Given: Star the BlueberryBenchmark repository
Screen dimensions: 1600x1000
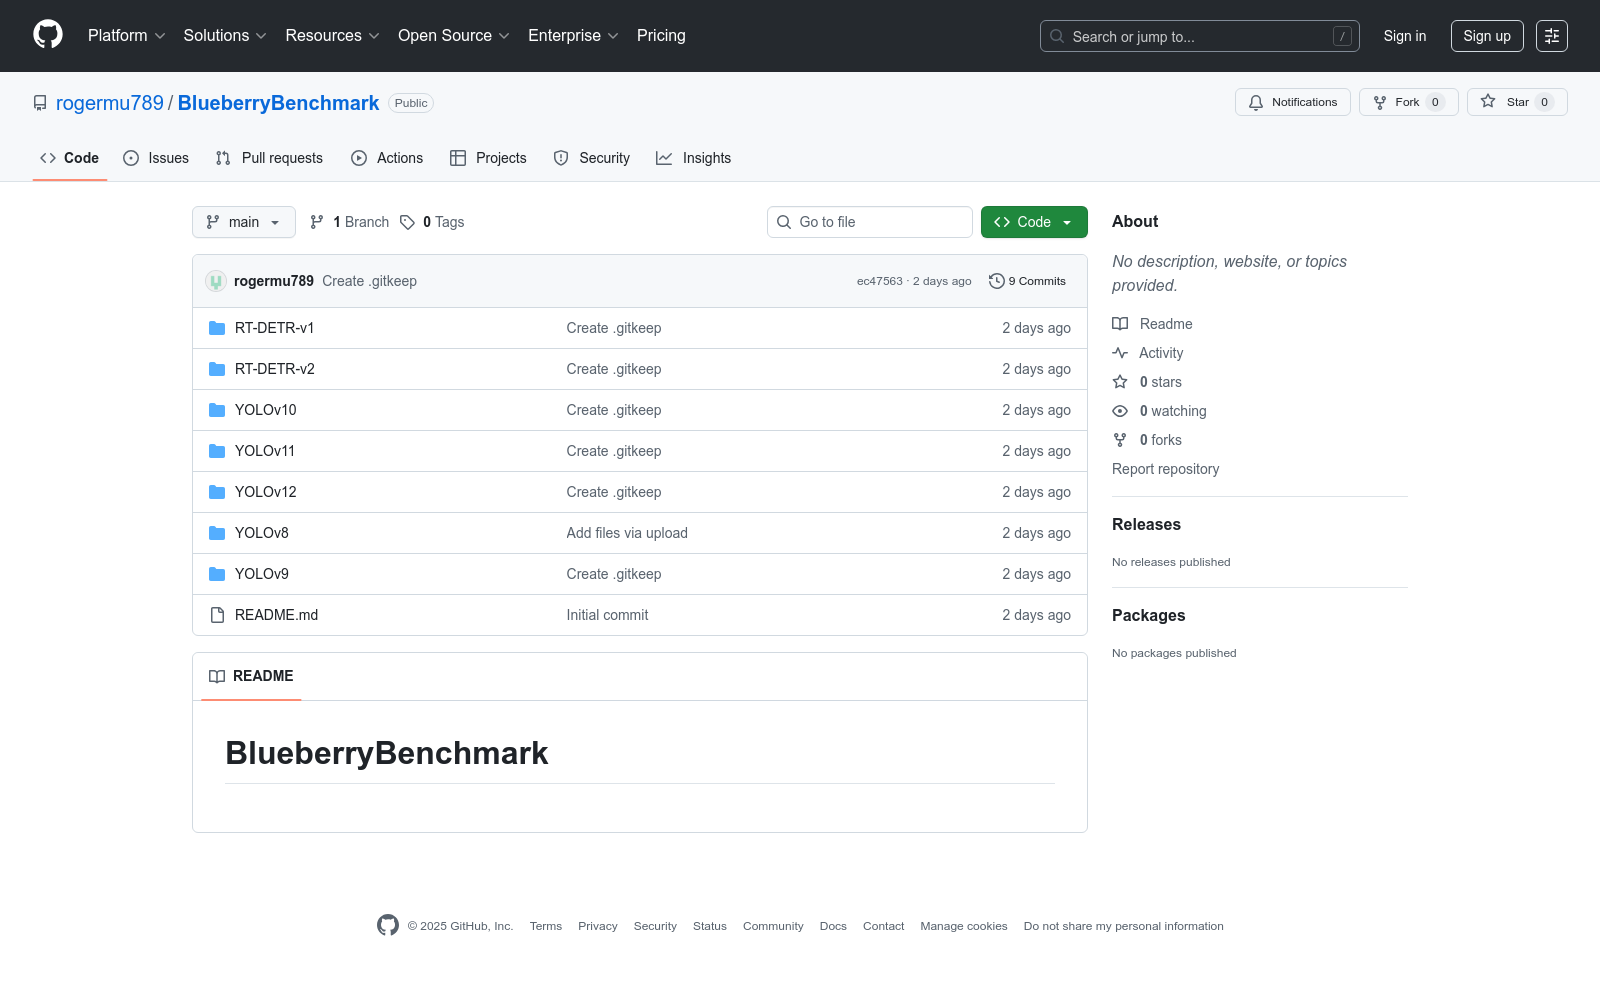Looking at the screenshot, I should pyautogui.click(x=1517, y=102).
